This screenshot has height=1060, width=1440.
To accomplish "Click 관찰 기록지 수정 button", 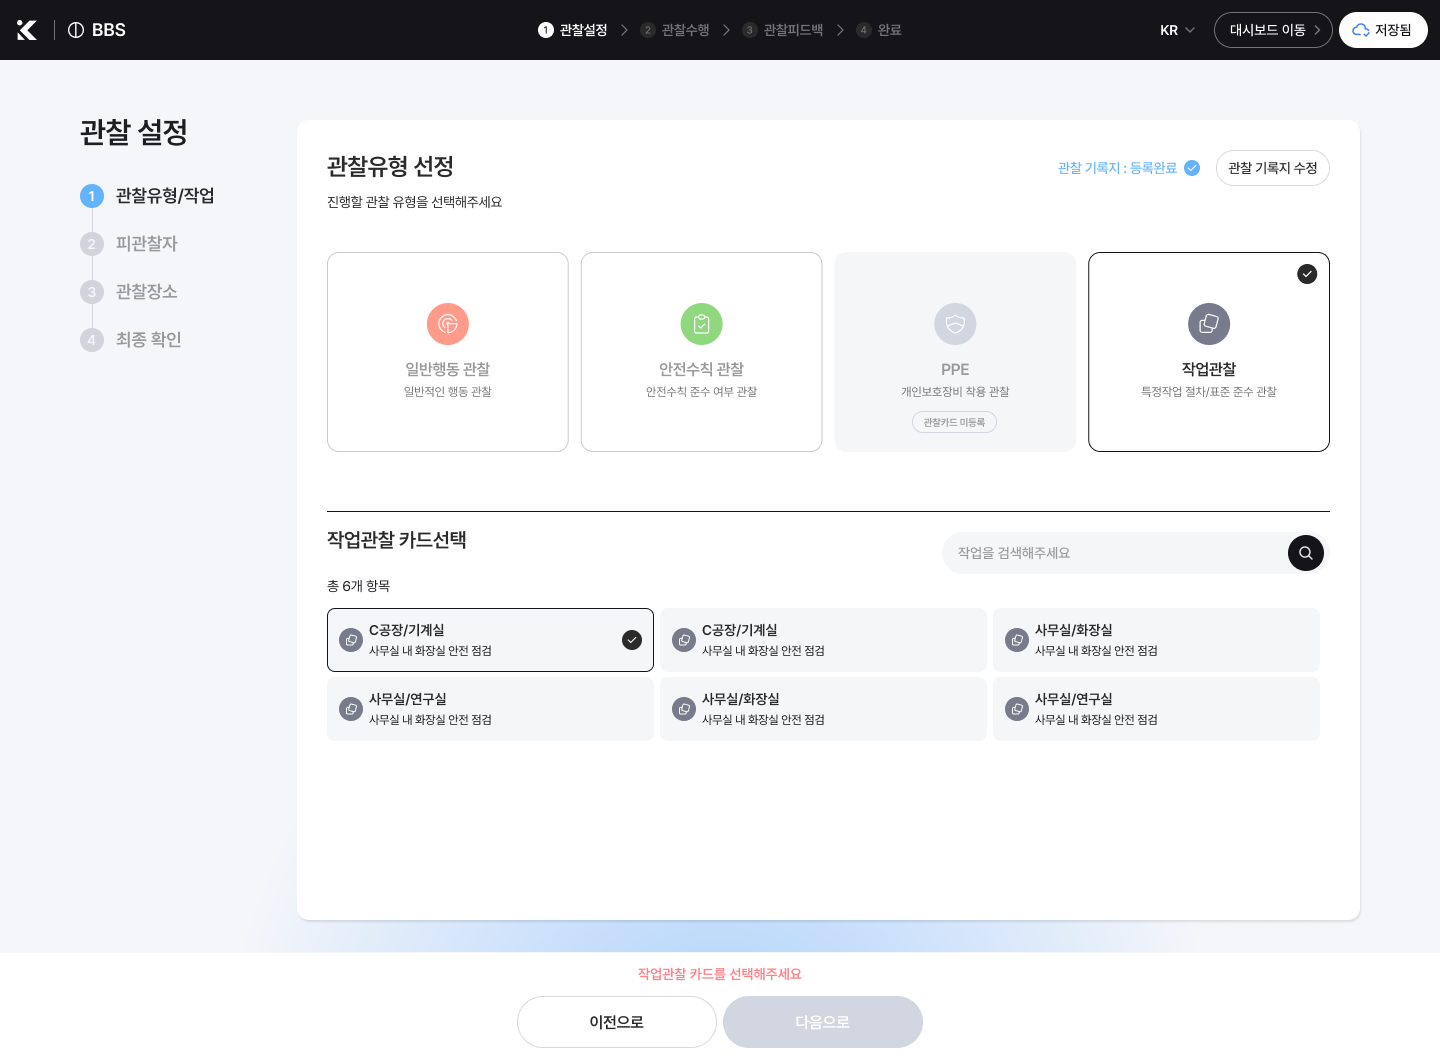I will pyautogui.click(x=1273, y=168).
